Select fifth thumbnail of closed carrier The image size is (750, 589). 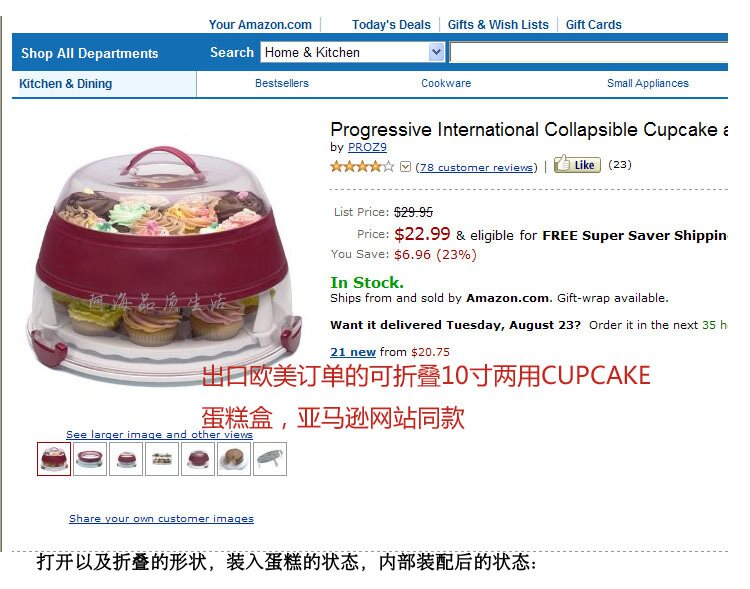(198, 459)
